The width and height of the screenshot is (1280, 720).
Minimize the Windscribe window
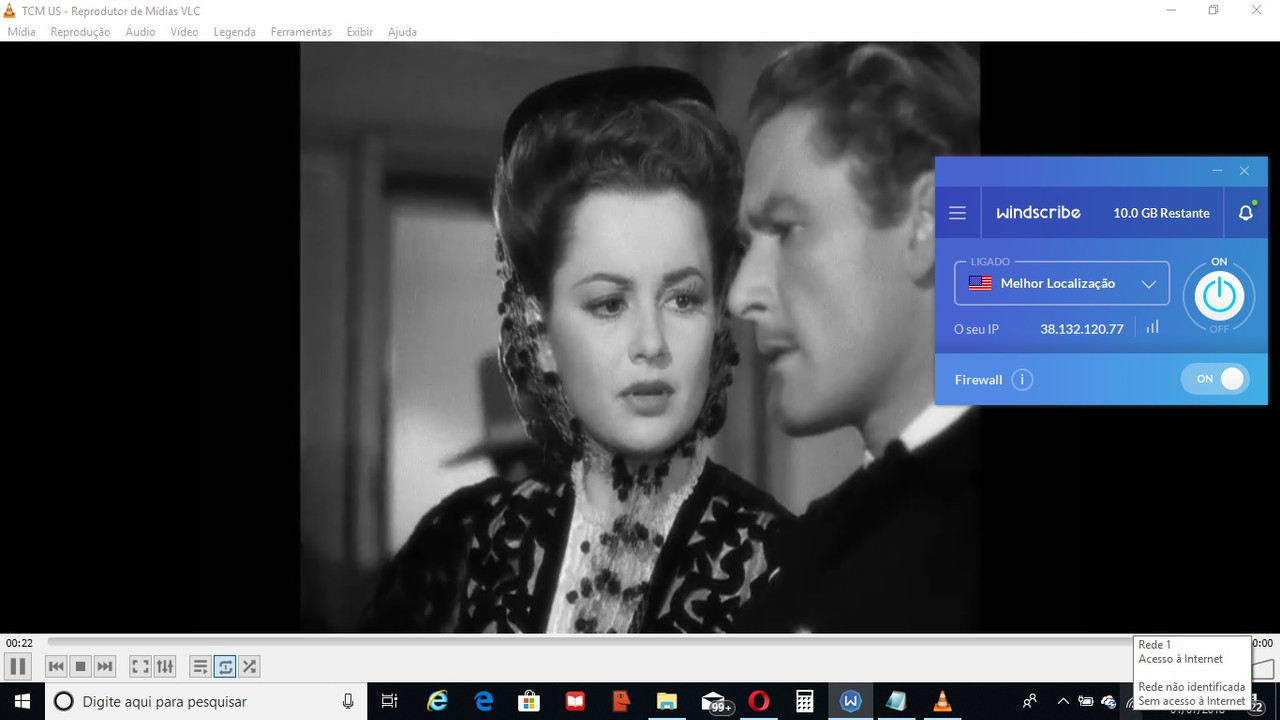(1217, 171)
